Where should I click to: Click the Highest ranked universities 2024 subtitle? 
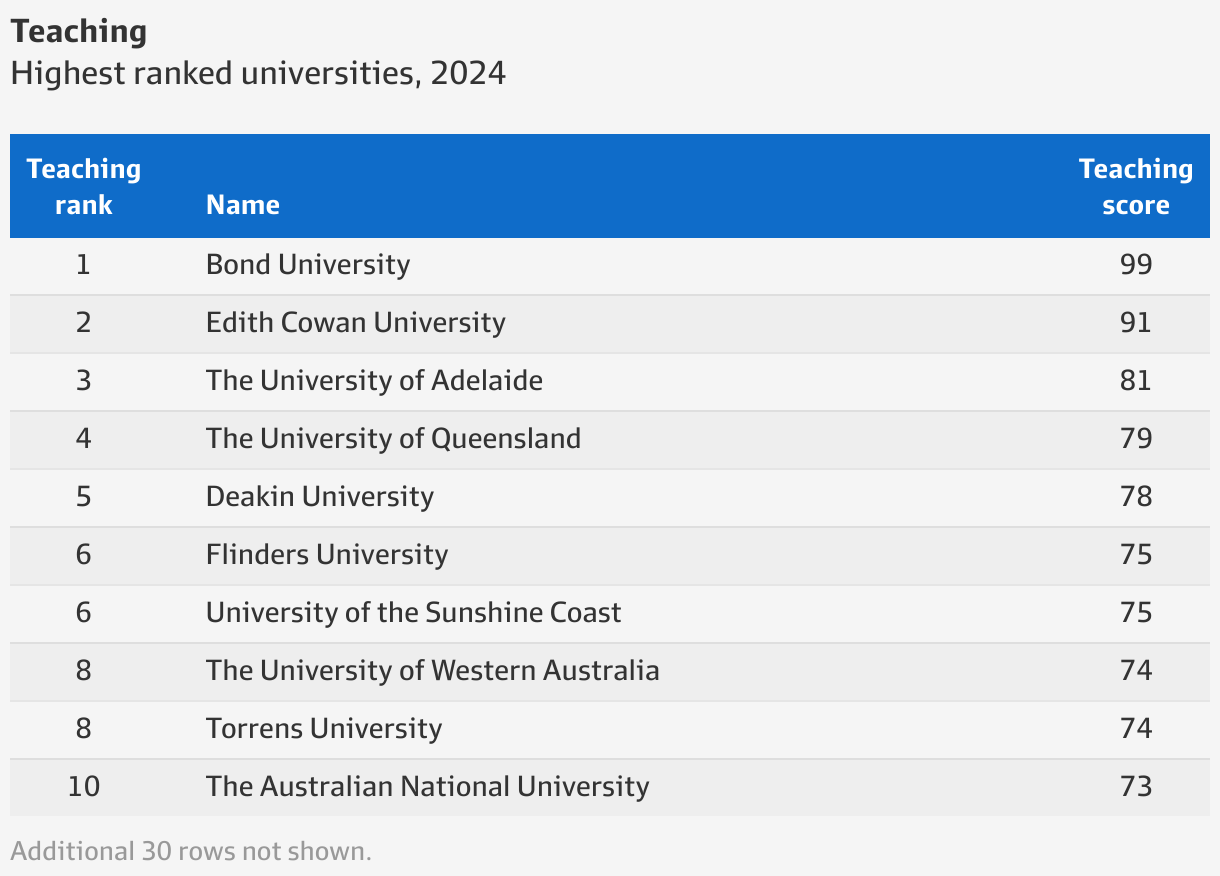click(258, 73)
